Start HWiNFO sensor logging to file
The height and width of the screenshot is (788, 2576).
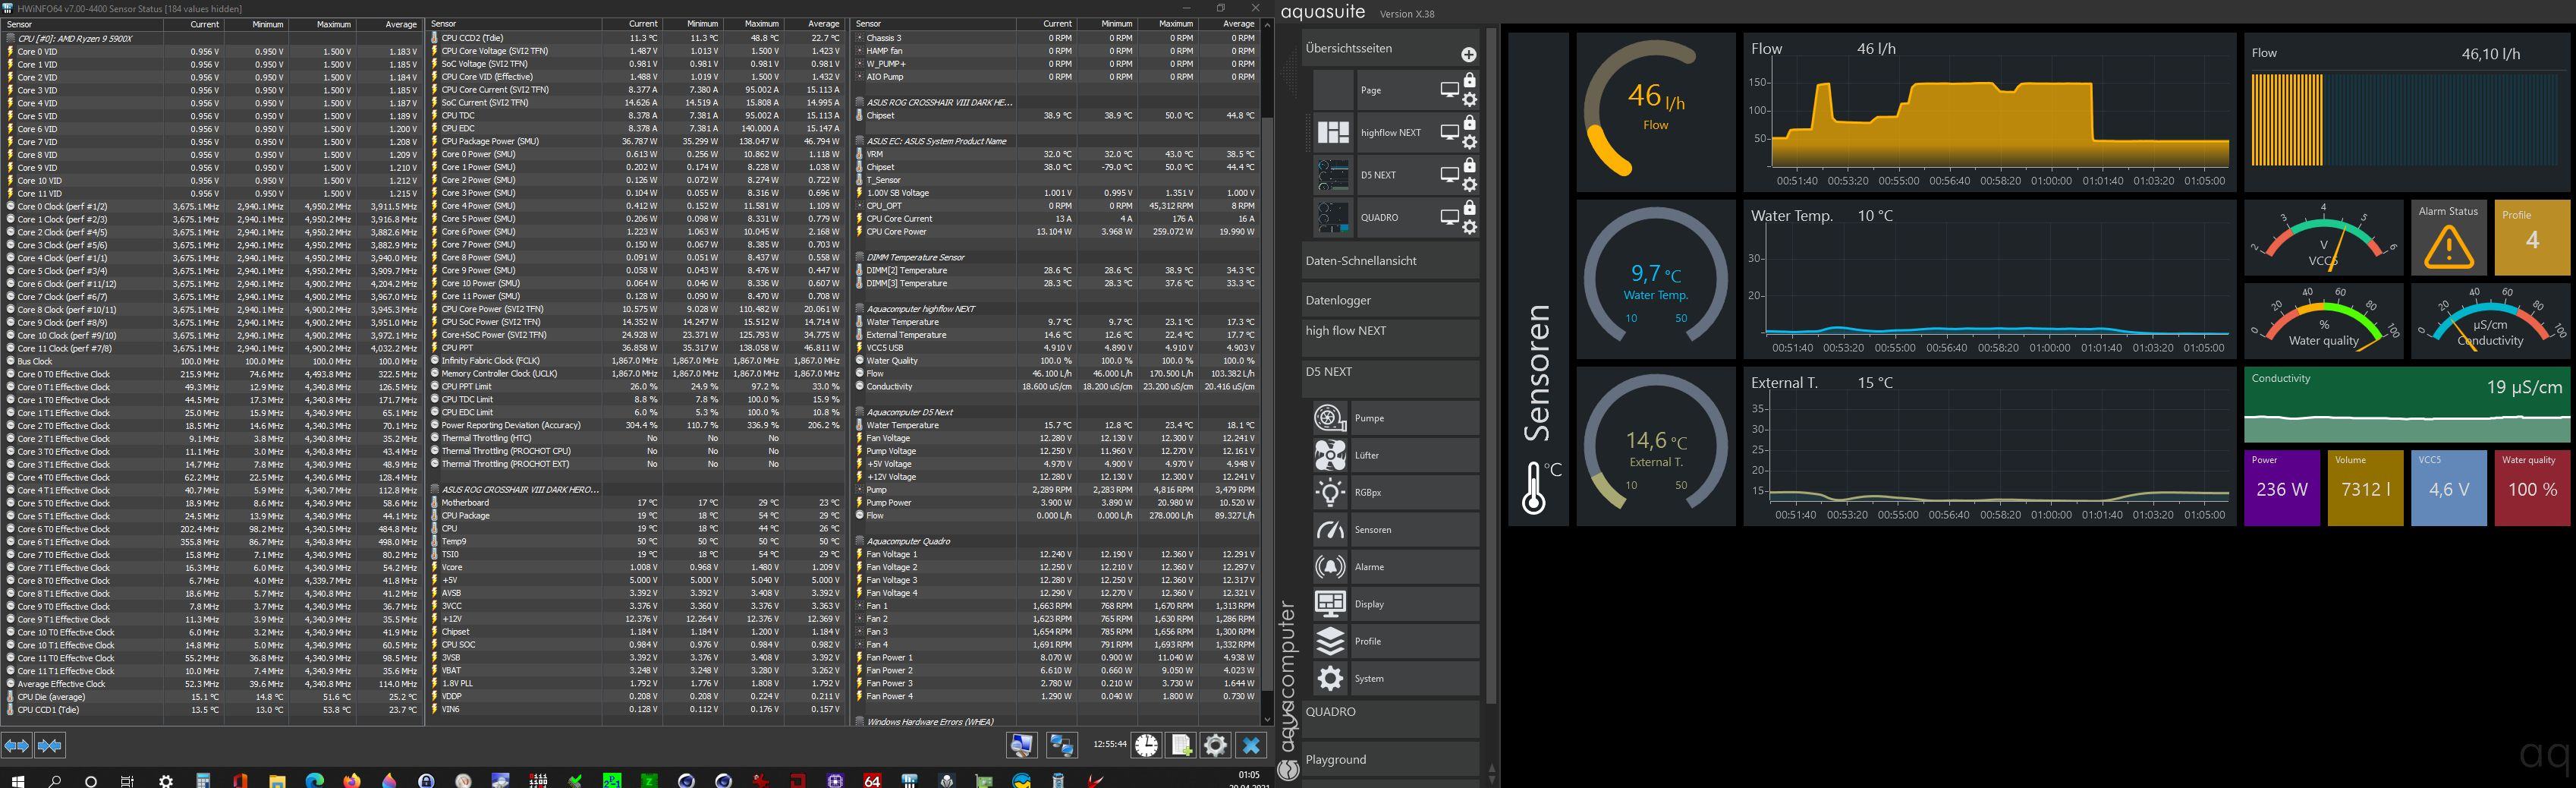1181,745
